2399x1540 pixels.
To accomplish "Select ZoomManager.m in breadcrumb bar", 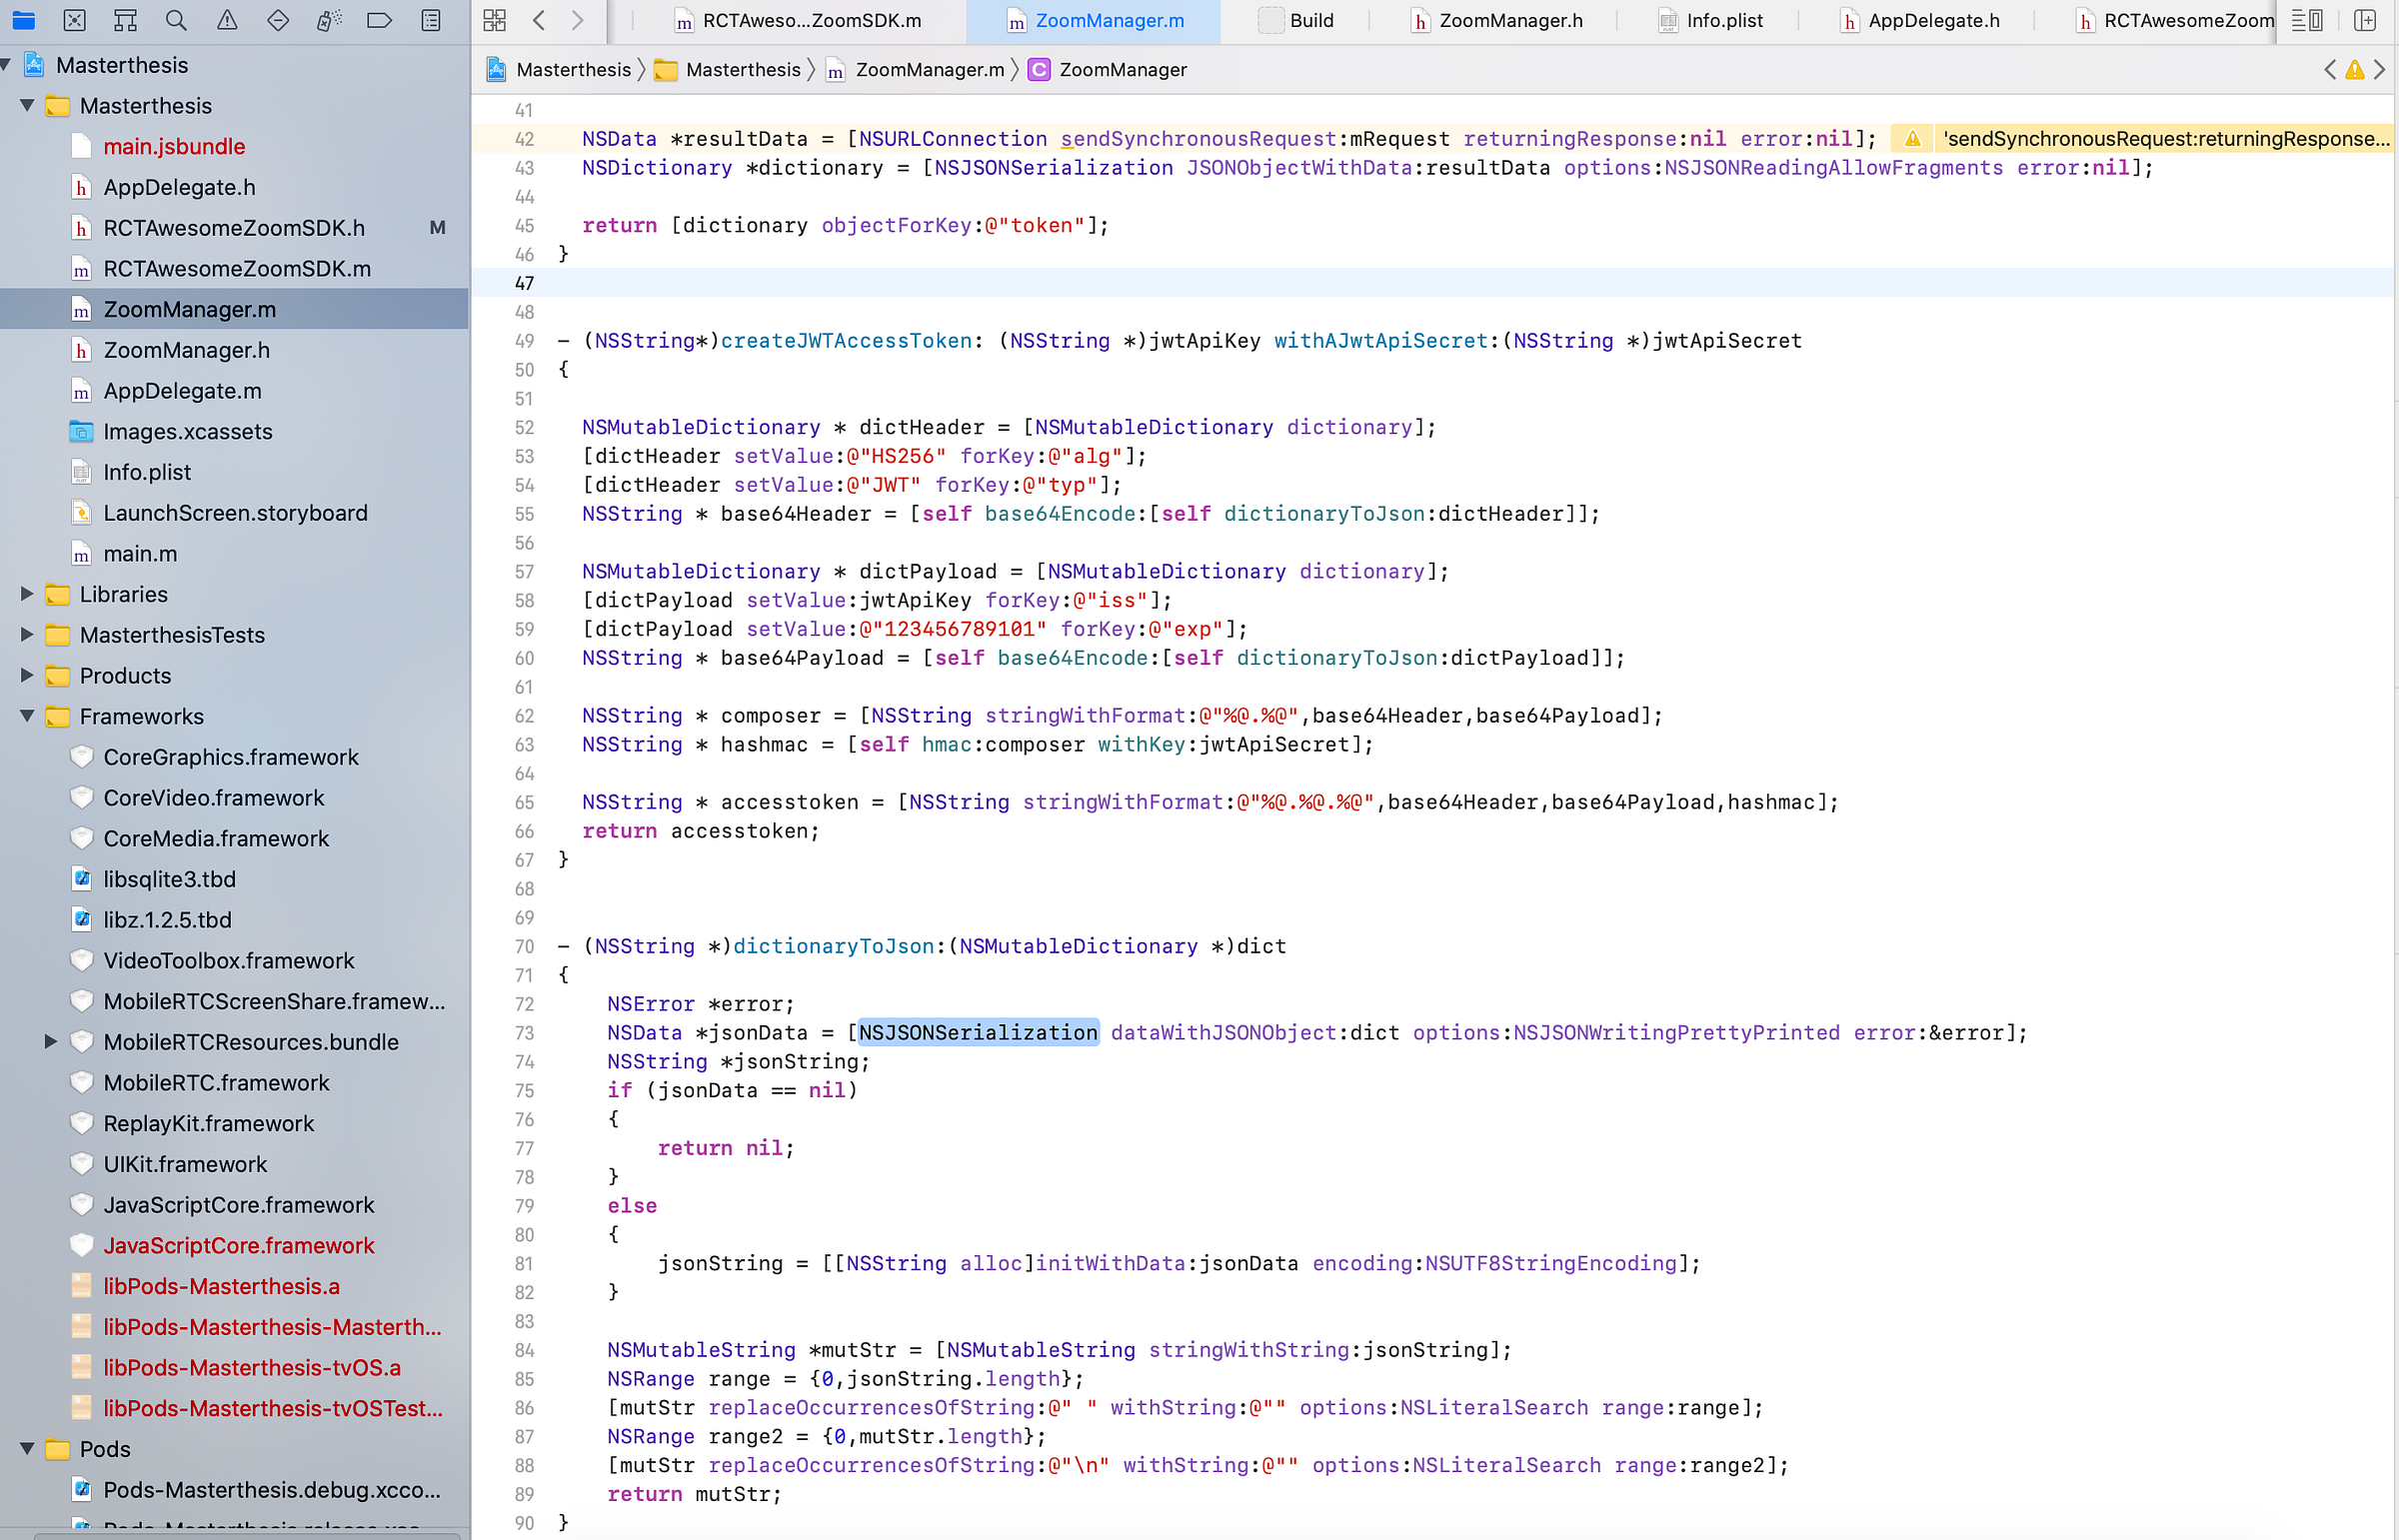I will [928, 70].
